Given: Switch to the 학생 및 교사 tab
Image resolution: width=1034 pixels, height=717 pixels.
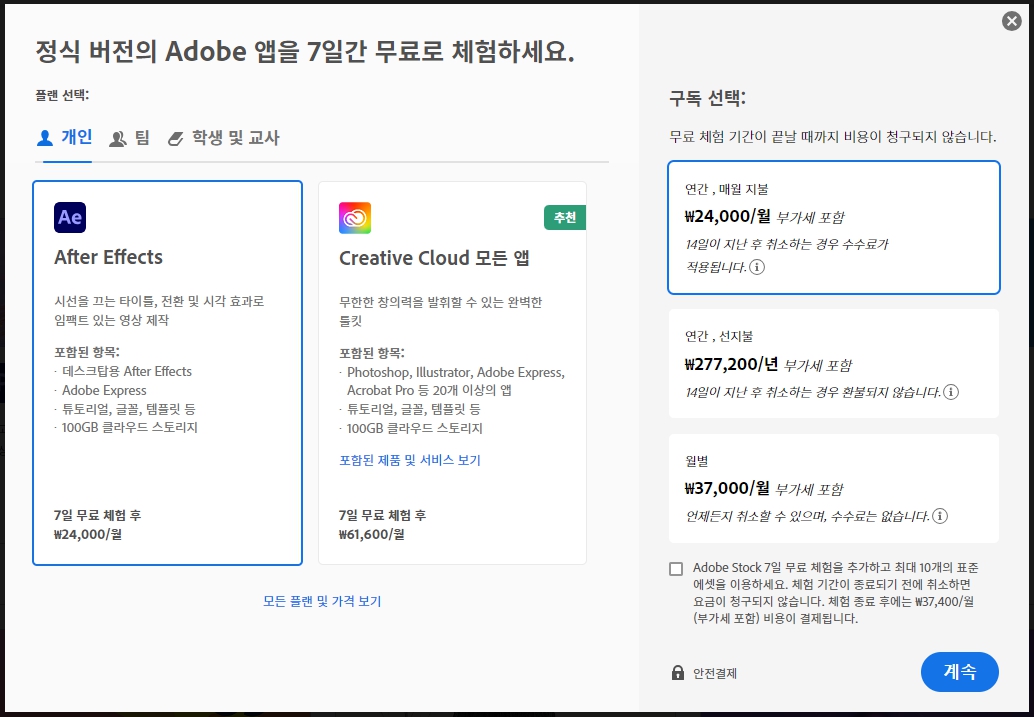Looking at the screenshot, I should tap(223, 138).
